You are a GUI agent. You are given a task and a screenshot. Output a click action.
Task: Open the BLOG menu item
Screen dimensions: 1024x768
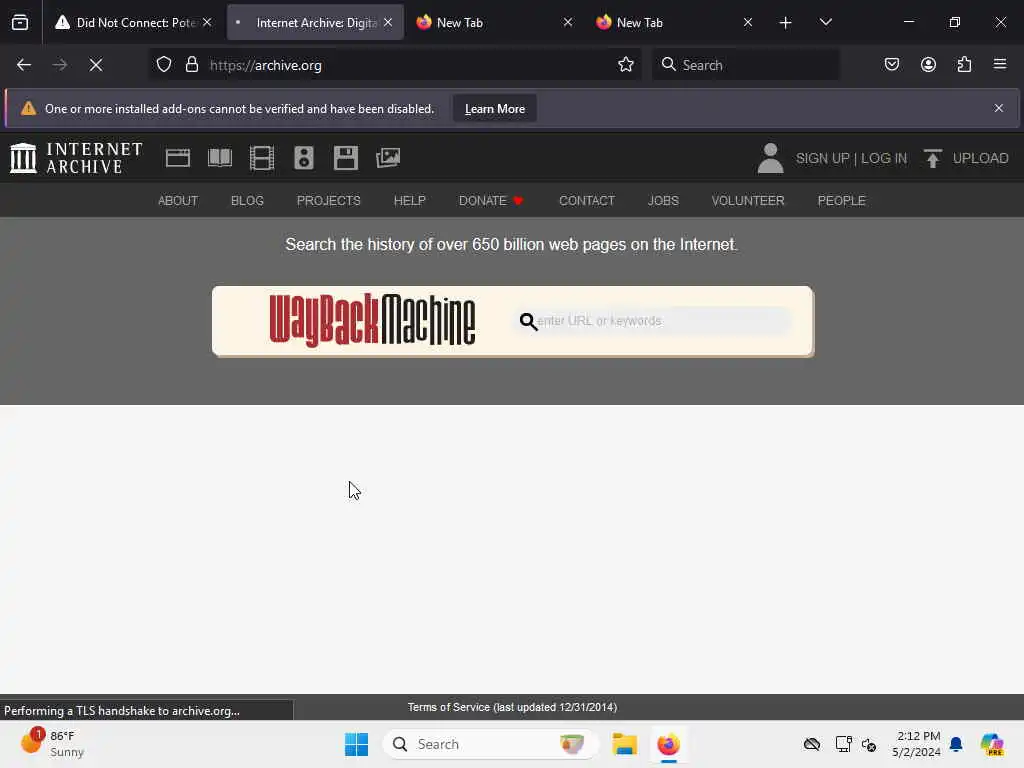(x=247, y=200)
